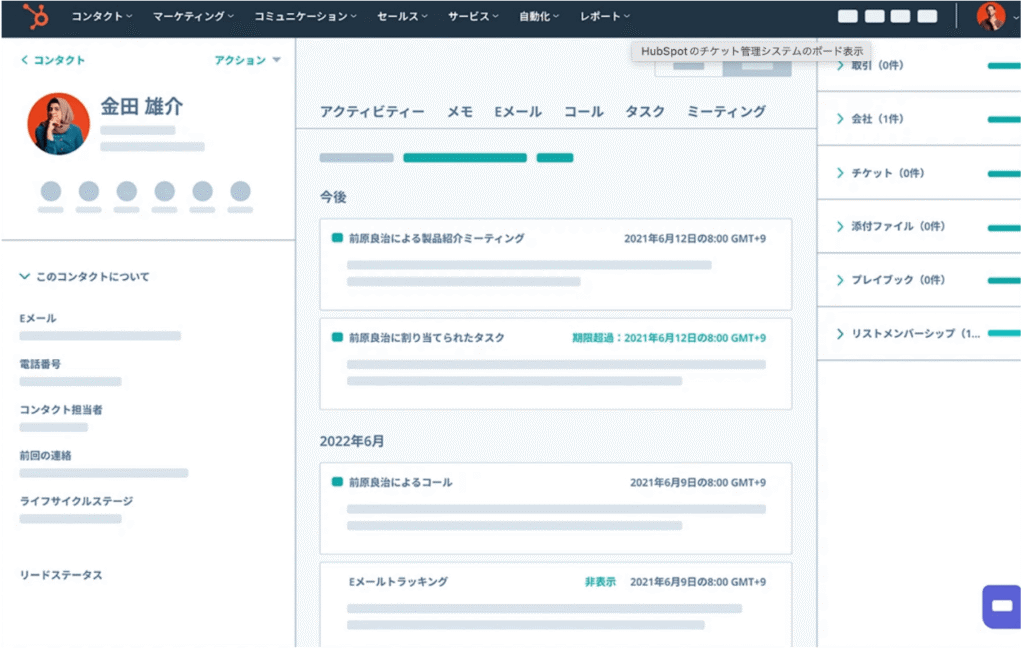This screenshot has height=648, width=1024.
Task: Open the レポート menu
Action: 604,17
